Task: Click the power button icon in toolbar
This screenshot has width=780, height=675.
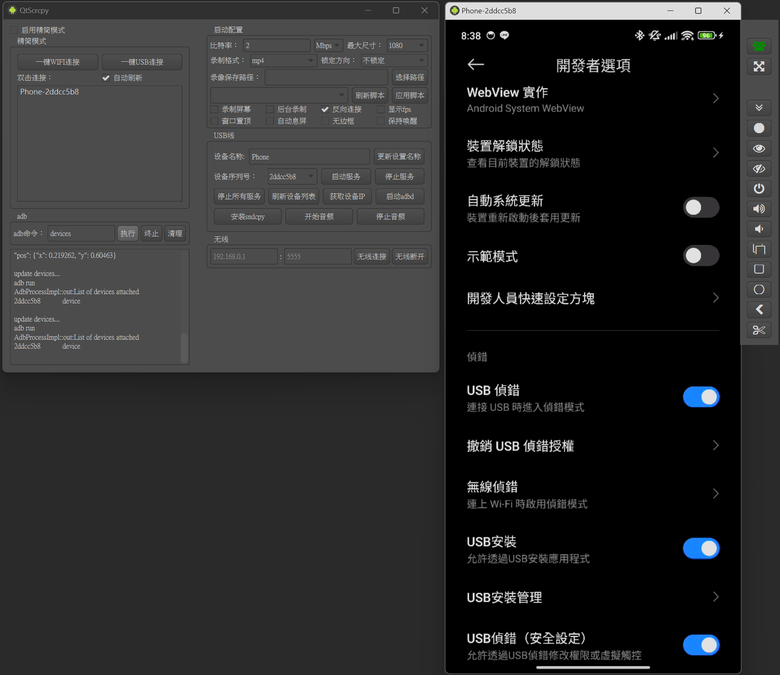Action: [759, 189]
